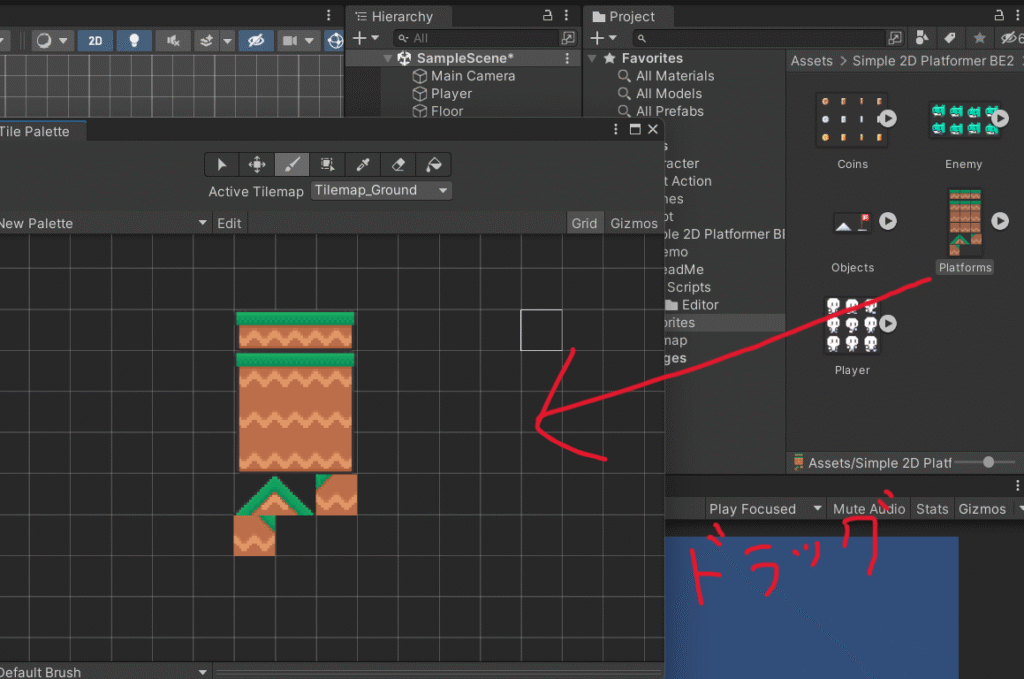Choose the Flood Fill bucket tool
This screenshot has height=679, width=1024.
[x=433, y=165]
